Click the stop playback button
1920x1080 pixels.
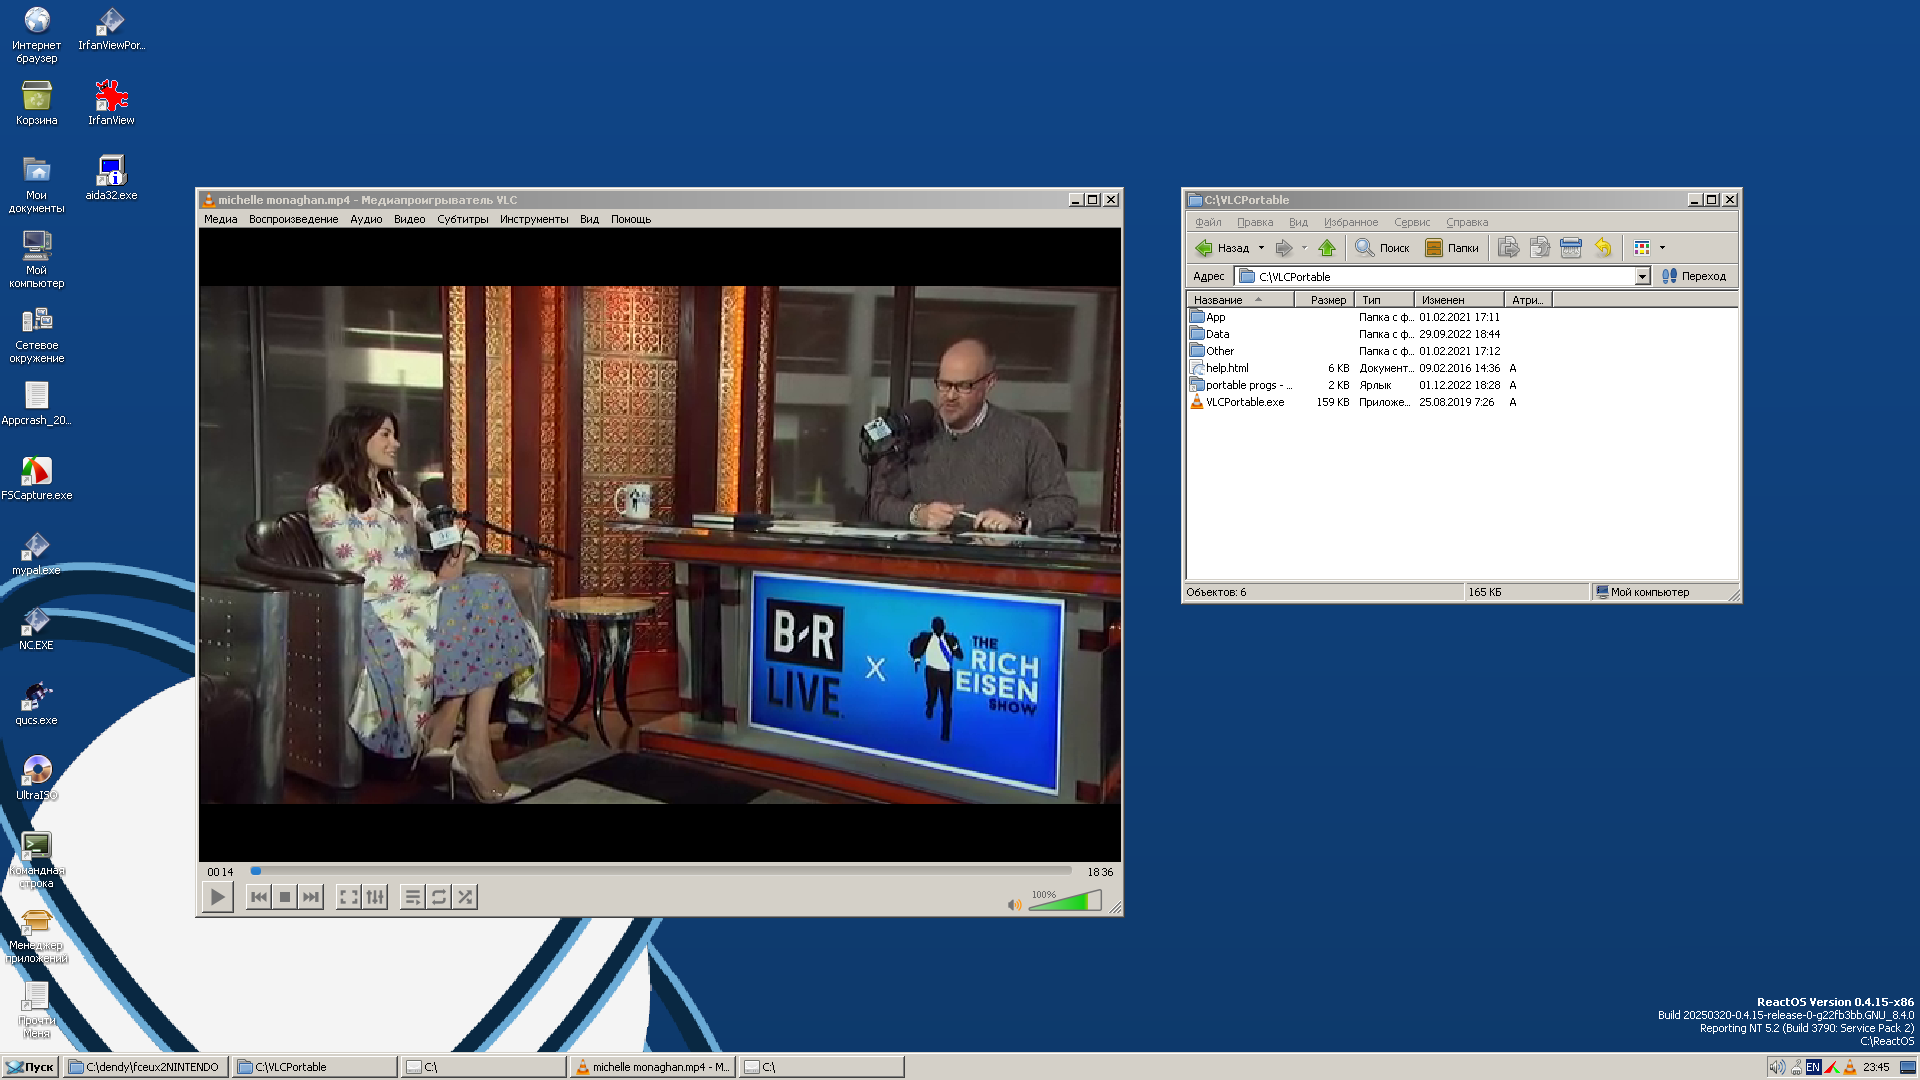(x=285, y=897)
